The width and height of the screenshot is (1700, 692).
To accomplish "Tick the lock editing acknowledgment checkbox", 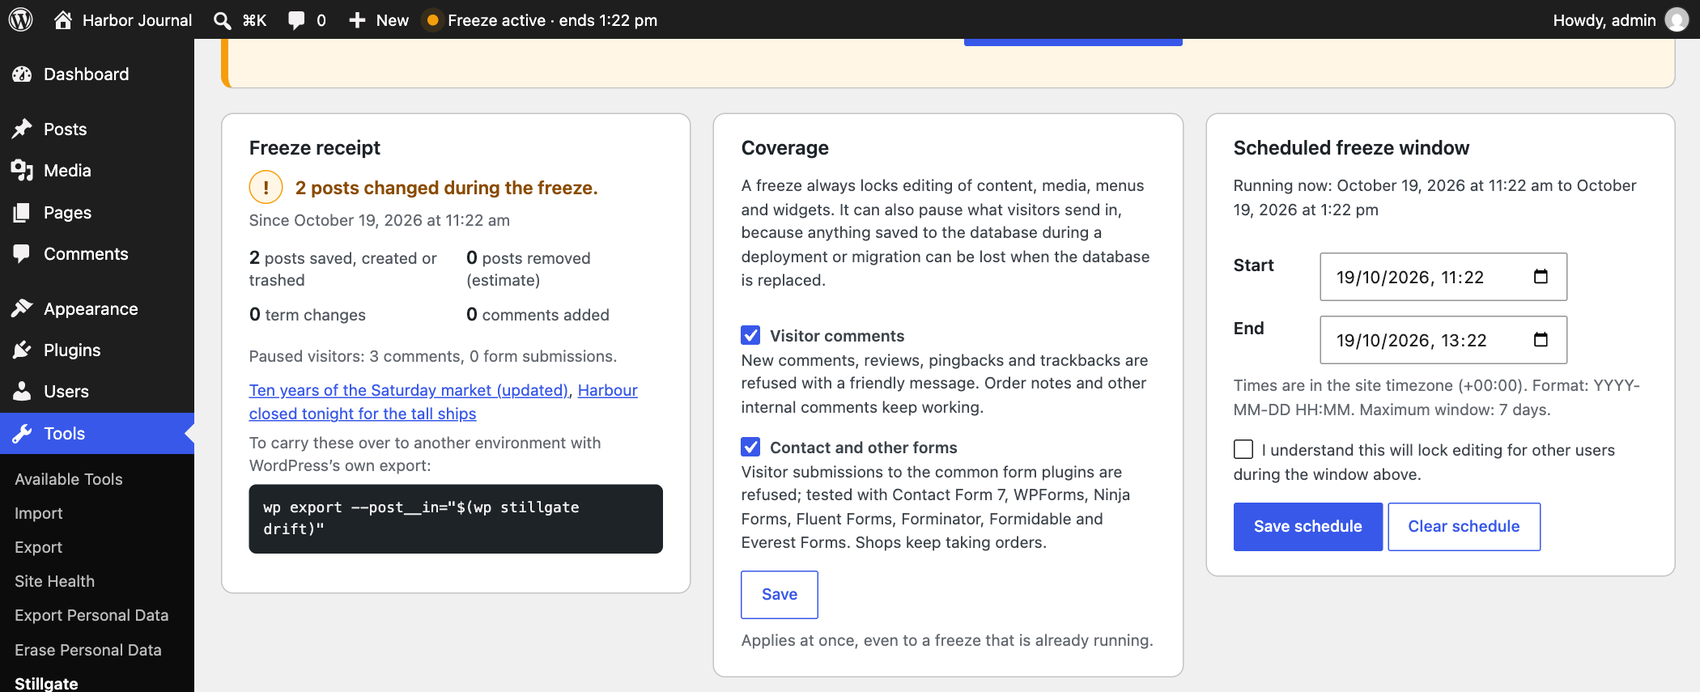I will [1243, 449].
